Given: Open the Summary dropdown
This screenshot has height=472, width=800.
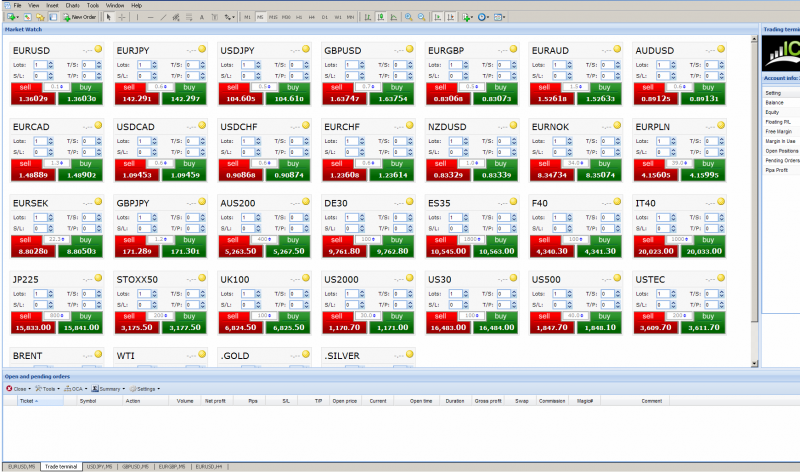Looking at the screenshot, I should click(x=109, y=389).
